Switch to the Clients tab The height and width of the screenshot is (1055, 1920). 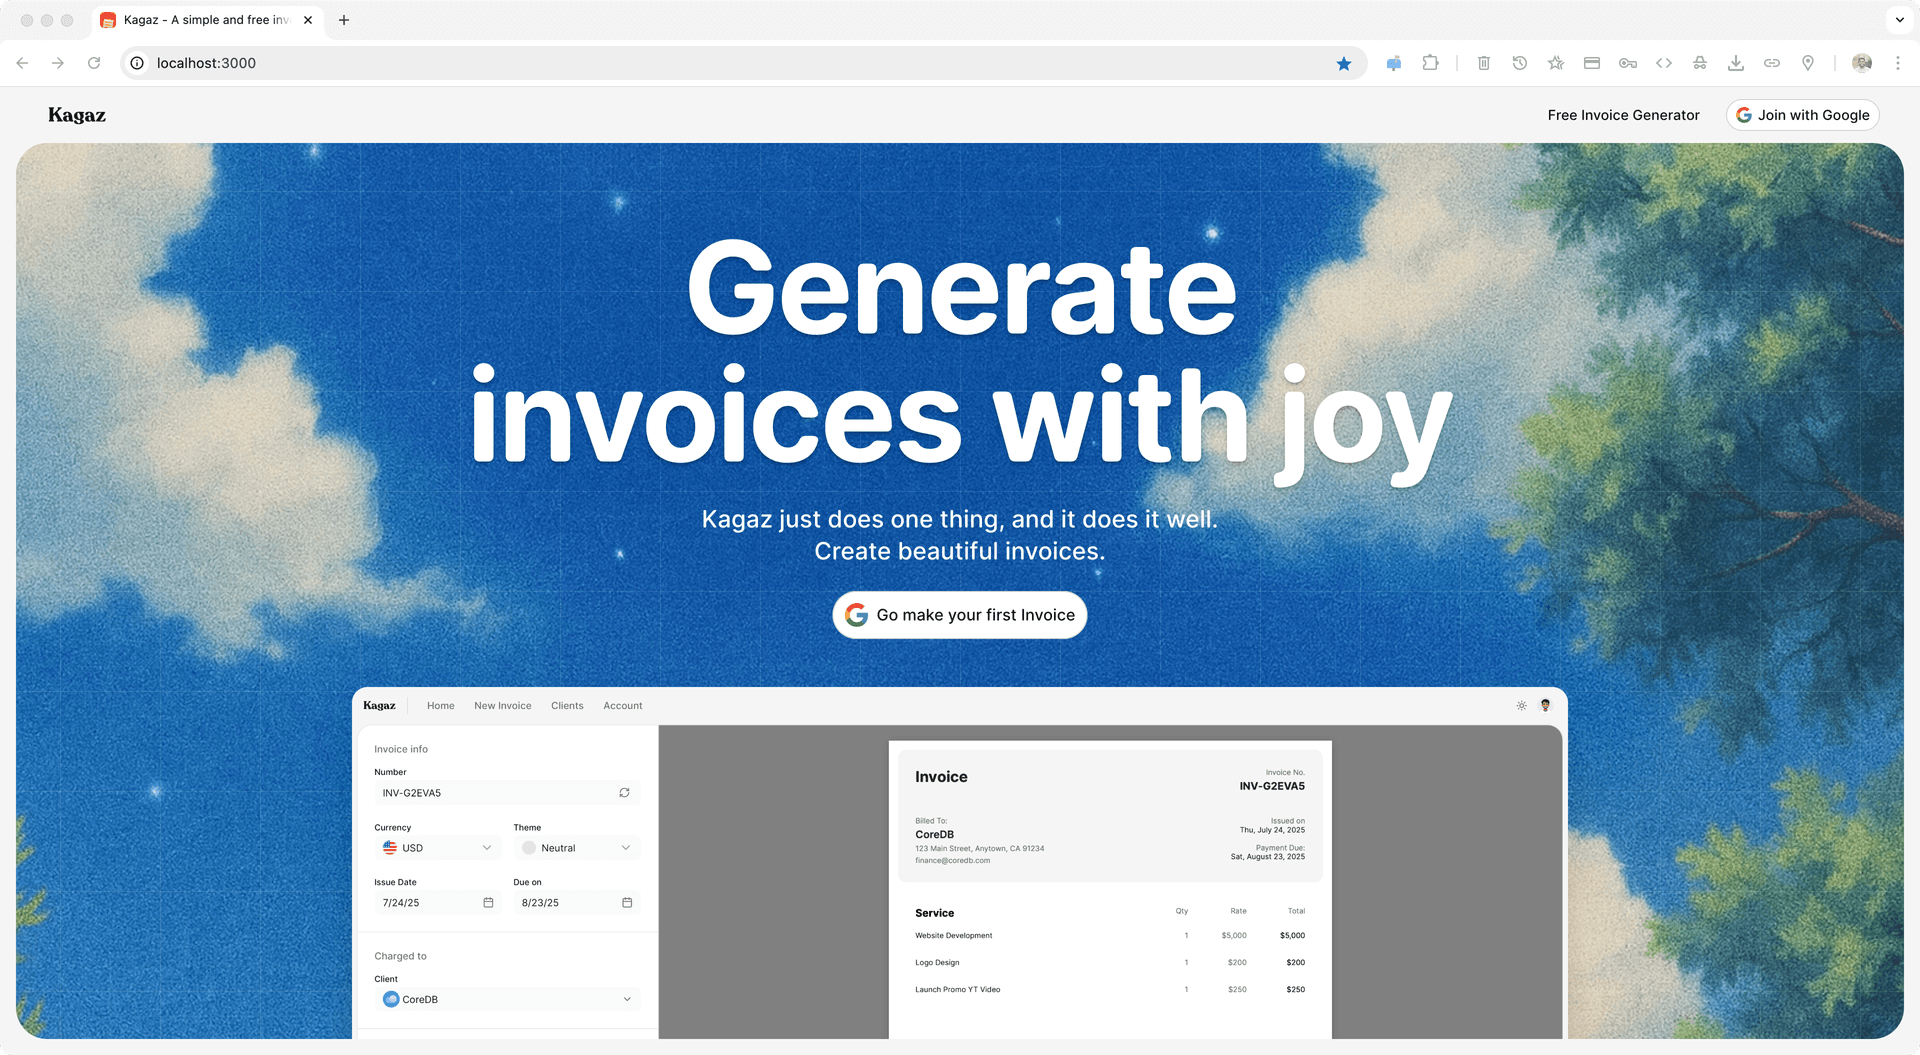pyautogui.click(x=567, y=705)
